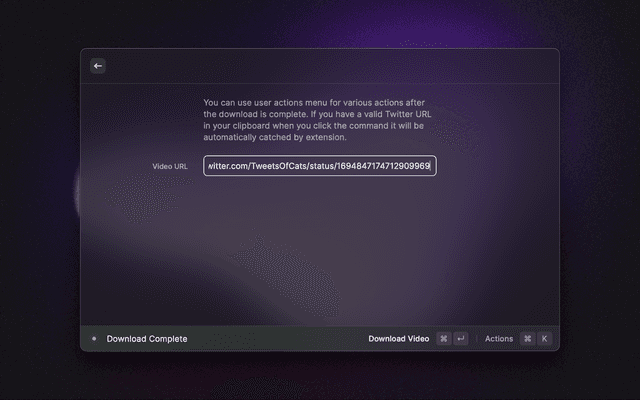Viewport: 640px width, 400px height.
Task: Open the Actions menu
Action: click(499, 339)
